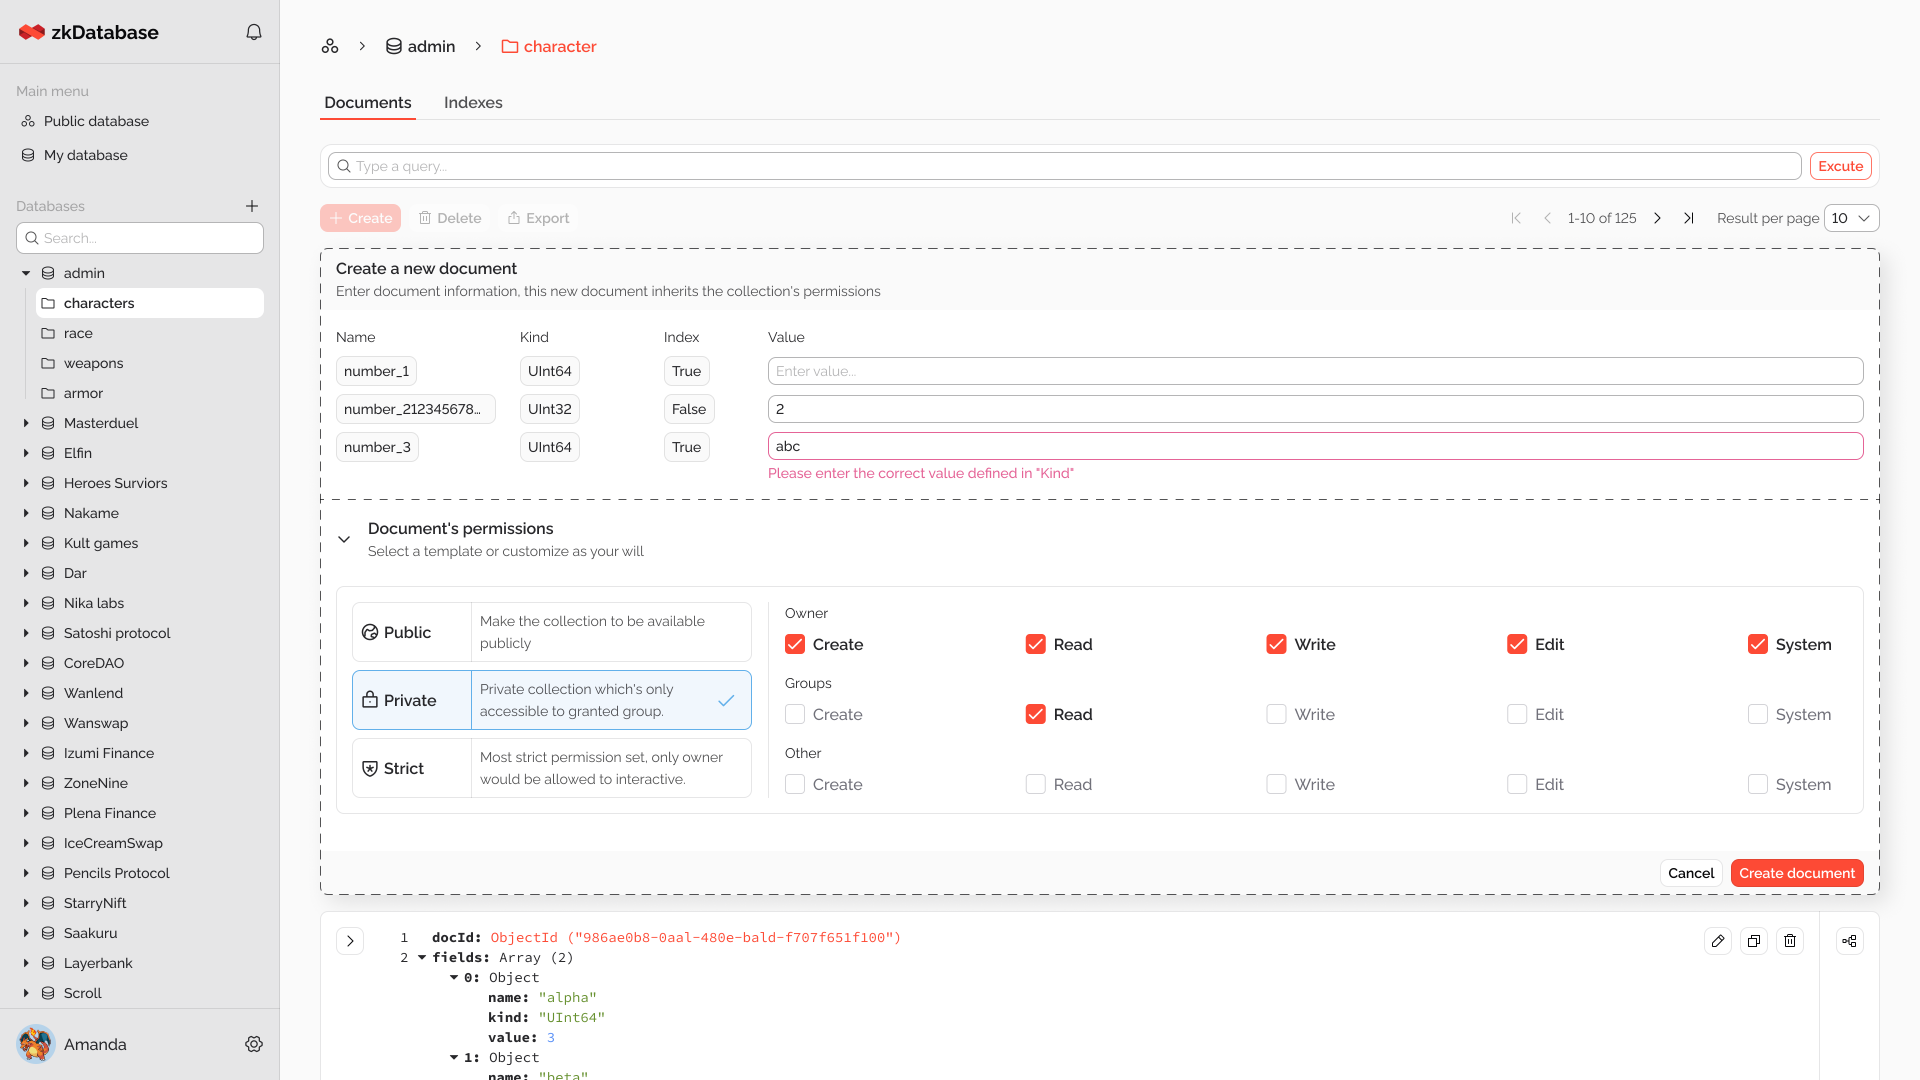The image size is (1920, 1080).
Task: Click the shield icon next to Strict permission
Action: point(369,767)
